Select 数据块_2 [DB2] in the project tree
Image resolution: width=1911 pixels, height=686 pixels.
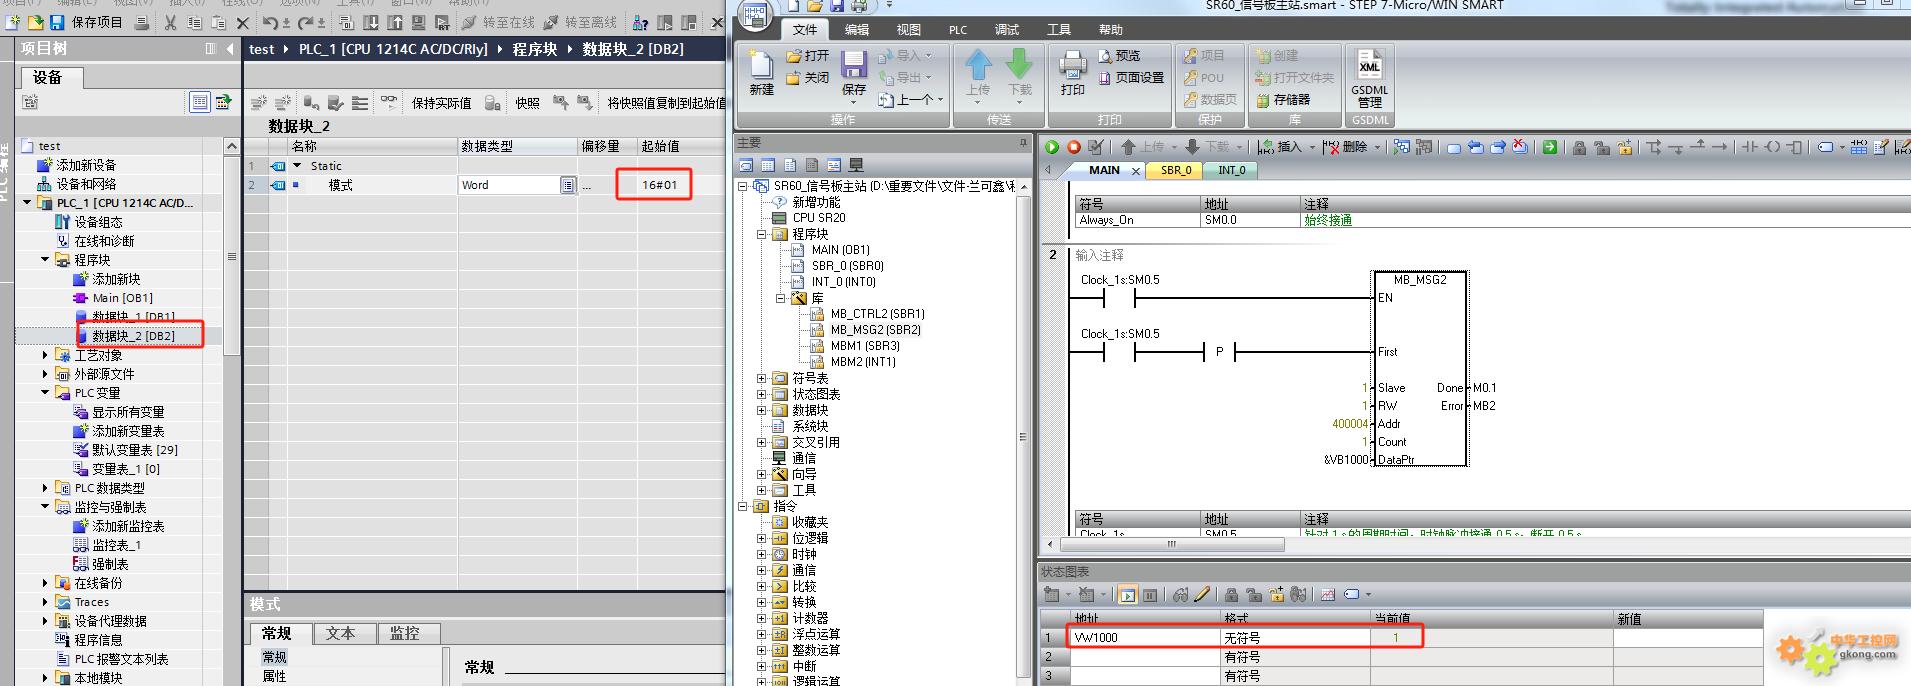coord(134,336)
